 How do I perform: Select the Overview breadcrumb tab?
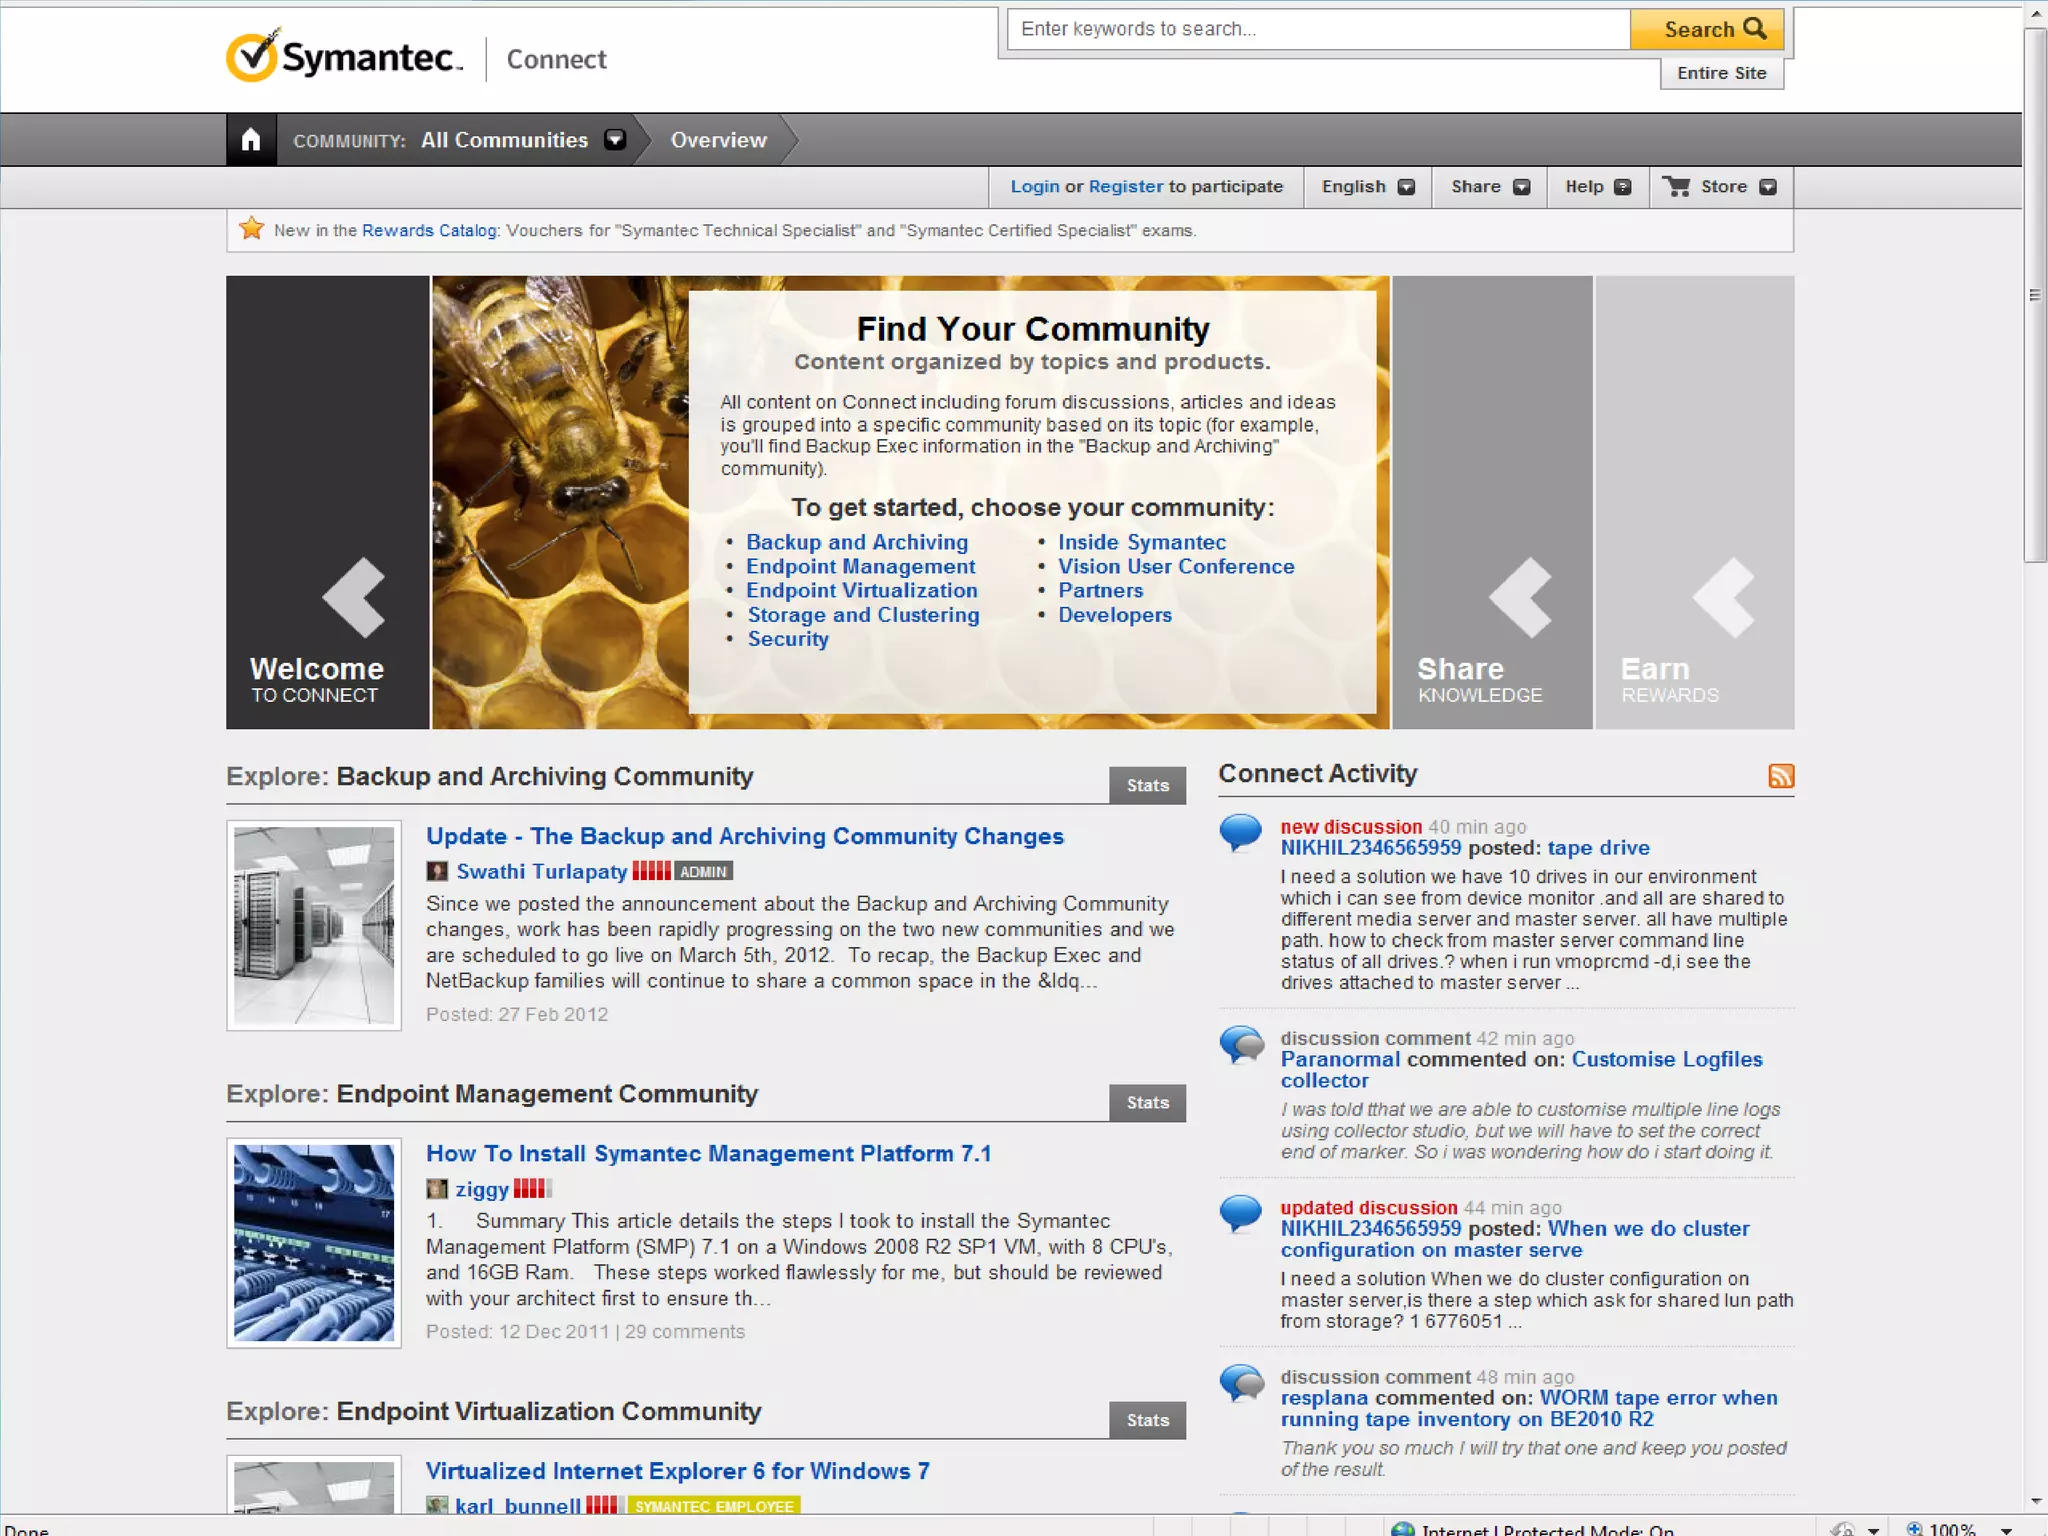click(x=718, y=140)
